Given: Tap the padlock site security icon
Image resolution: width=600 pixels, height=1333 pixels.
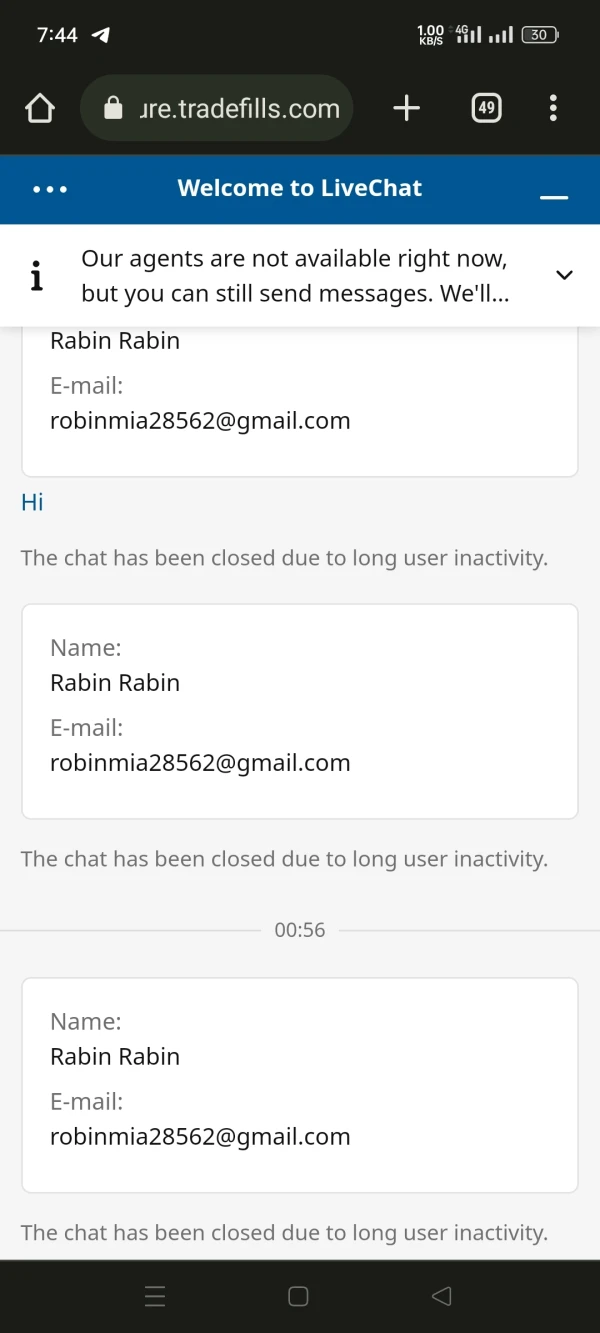Looking at the screenshot, I should coord(113,108).
